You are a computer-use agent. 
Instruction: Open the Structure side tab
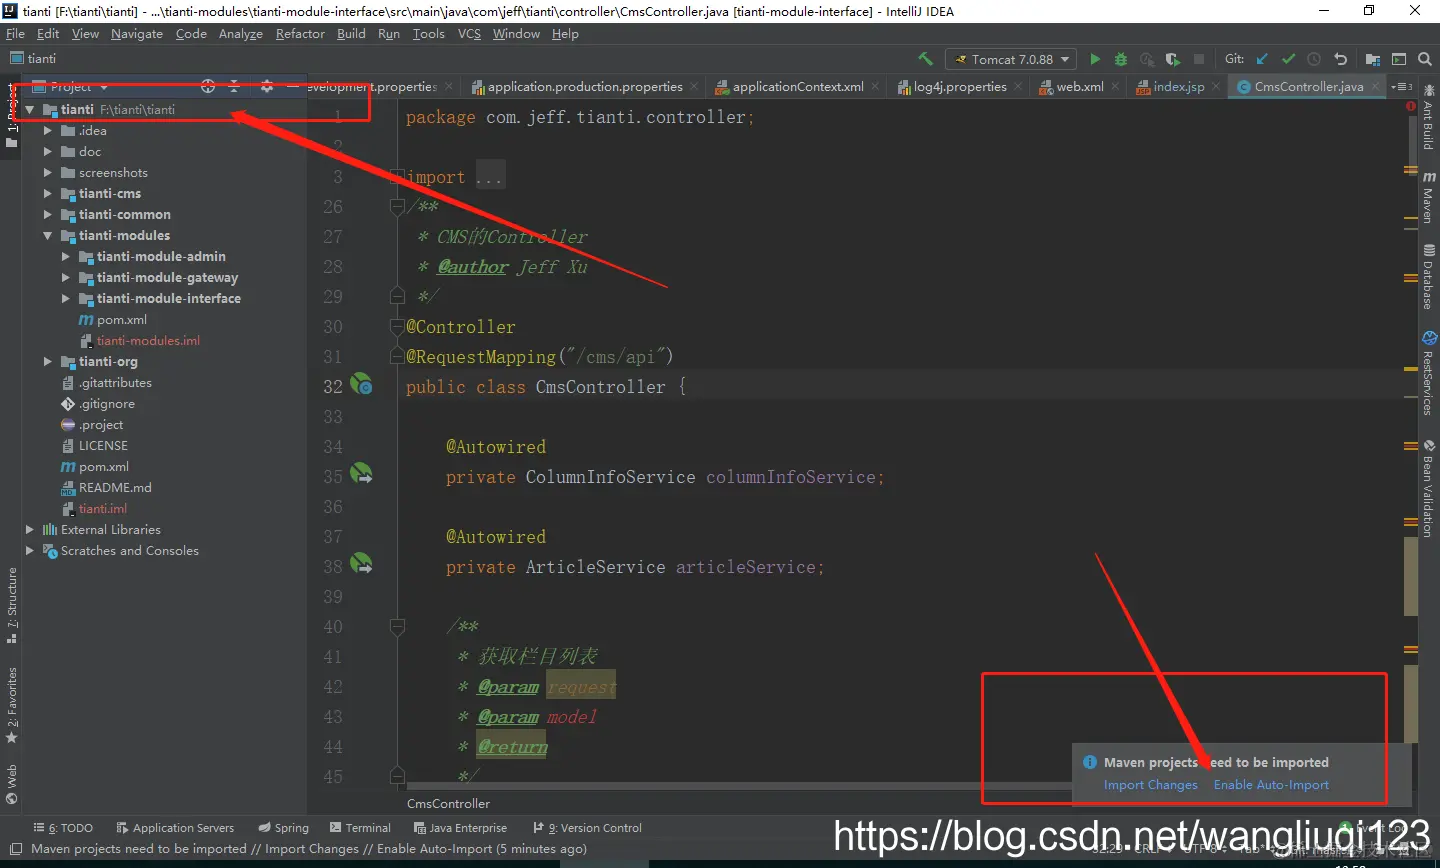click(x=12, y=605)
